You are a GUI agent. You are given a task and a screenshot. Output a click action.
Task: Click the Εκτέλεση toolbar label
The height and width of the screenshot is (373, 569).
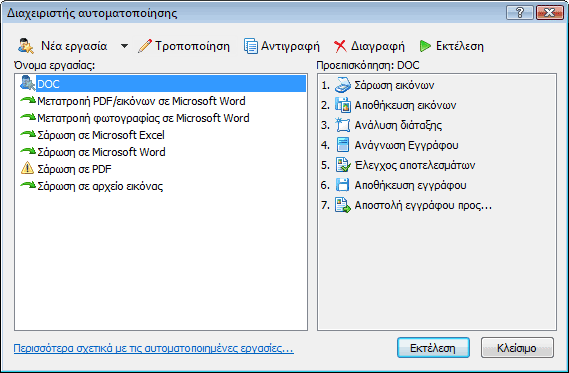[x=459, y=46]
